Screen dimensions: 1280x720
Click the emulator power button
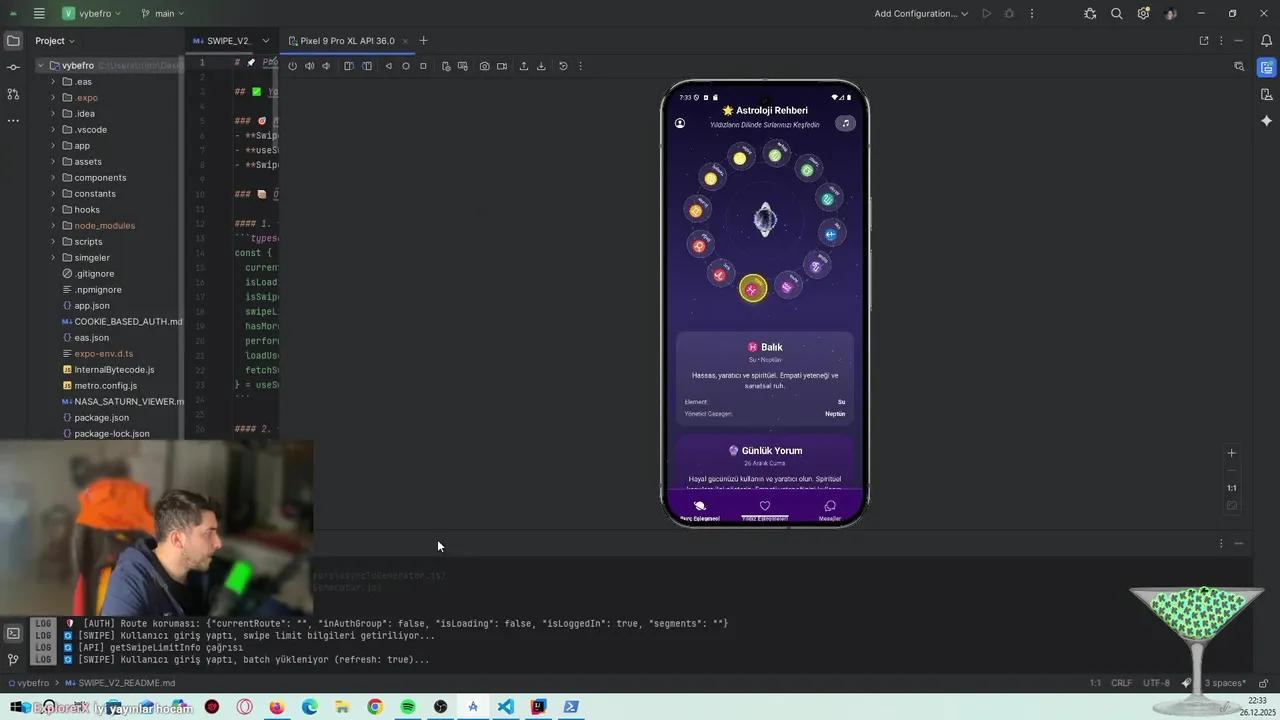coord(292,66)
